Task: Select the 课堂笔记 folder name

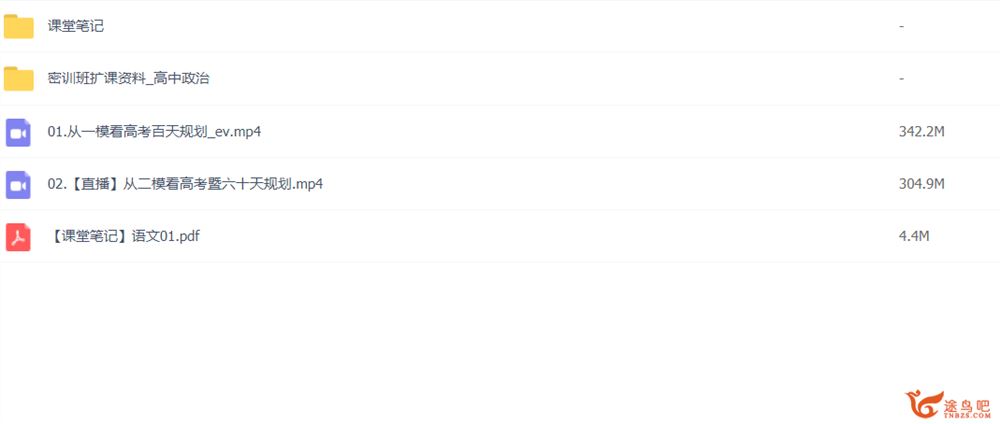Action: click(x=76, y=26)
